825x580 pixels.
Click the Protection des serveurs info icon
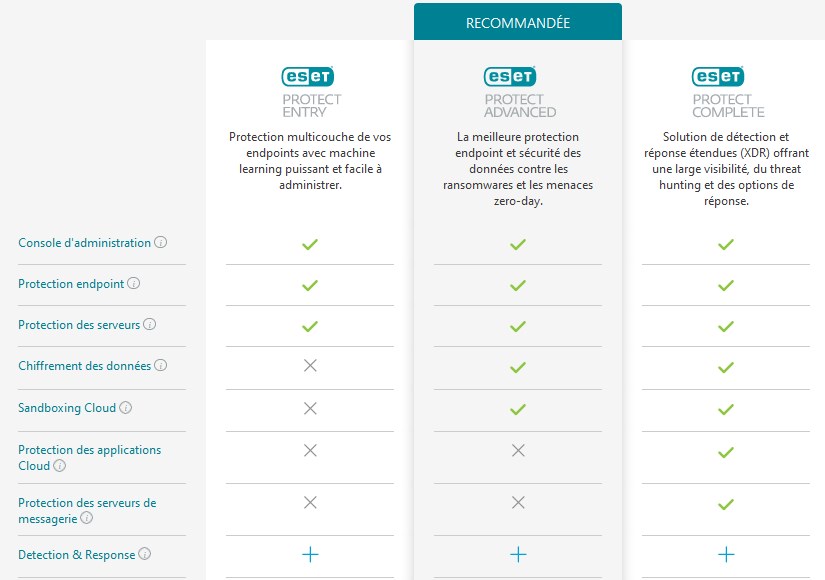[150, 325]
